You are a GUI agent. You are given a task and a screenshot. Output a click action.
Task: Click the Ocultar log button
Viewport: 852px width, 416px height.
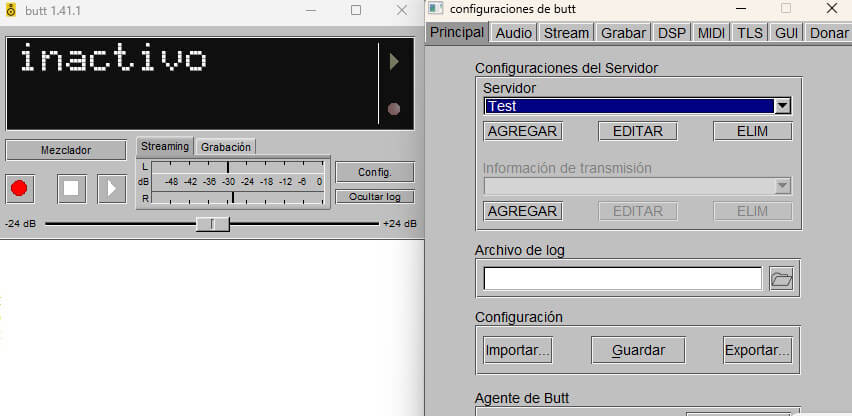click(375, 197)
